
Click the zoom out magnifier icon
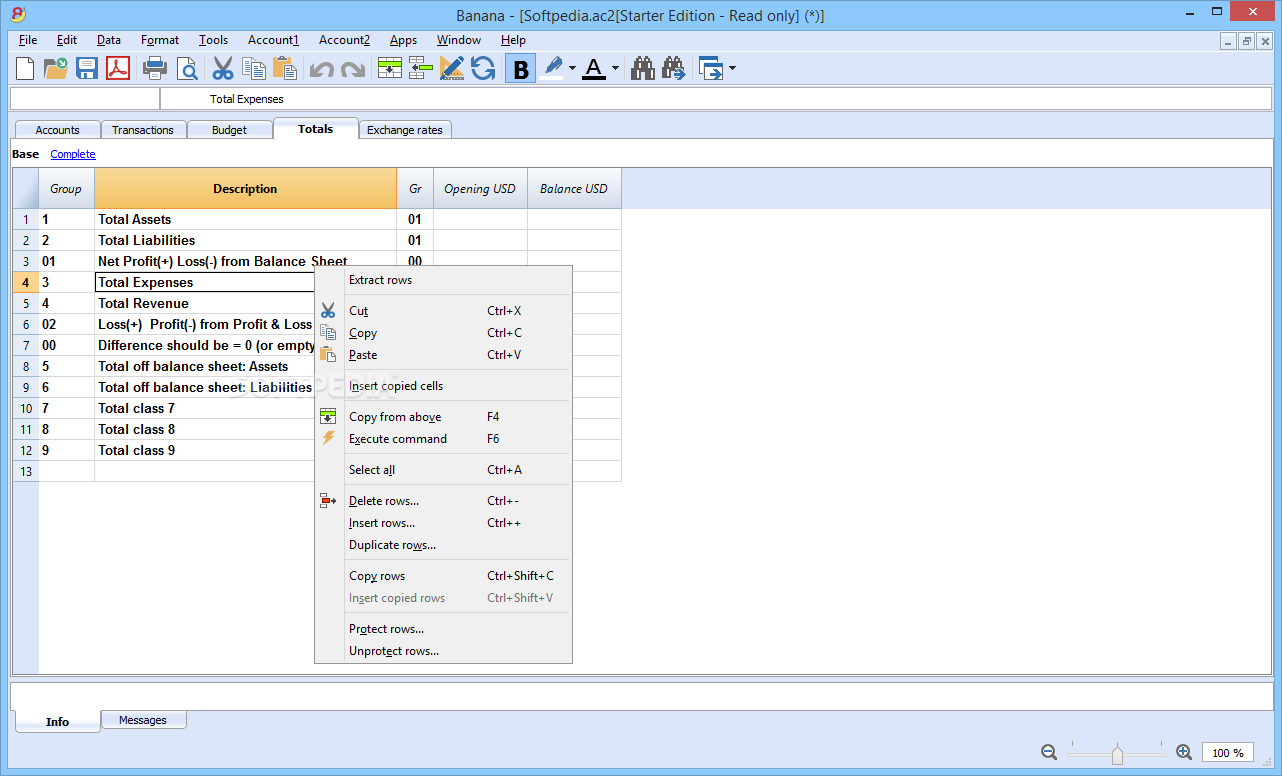pyautogui.click(x=1049, y=752)
